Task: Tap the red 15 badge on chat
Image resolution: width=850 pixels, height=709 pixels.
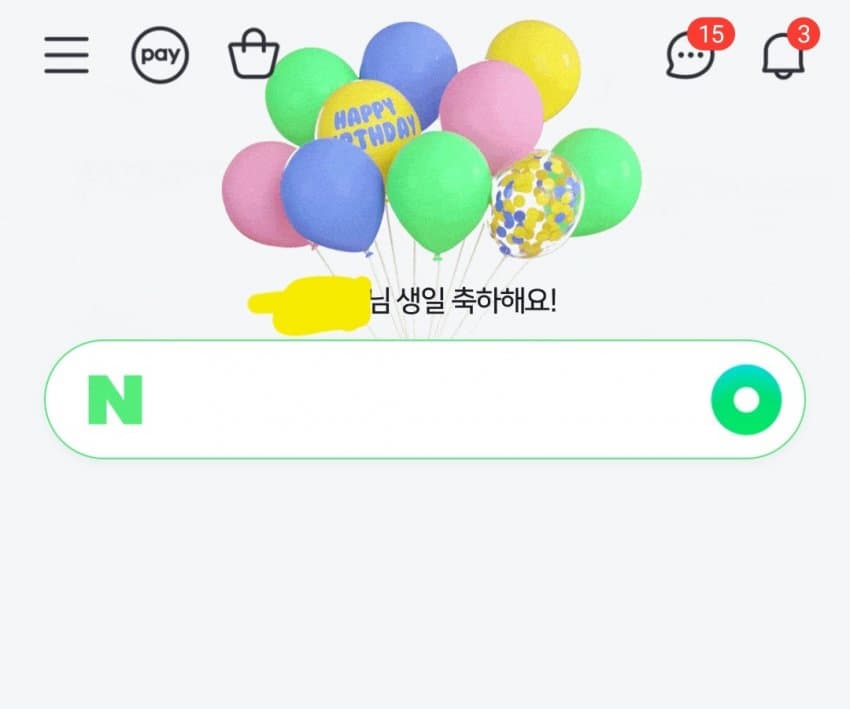Action: pyautogui.click(x=711, y=34)
